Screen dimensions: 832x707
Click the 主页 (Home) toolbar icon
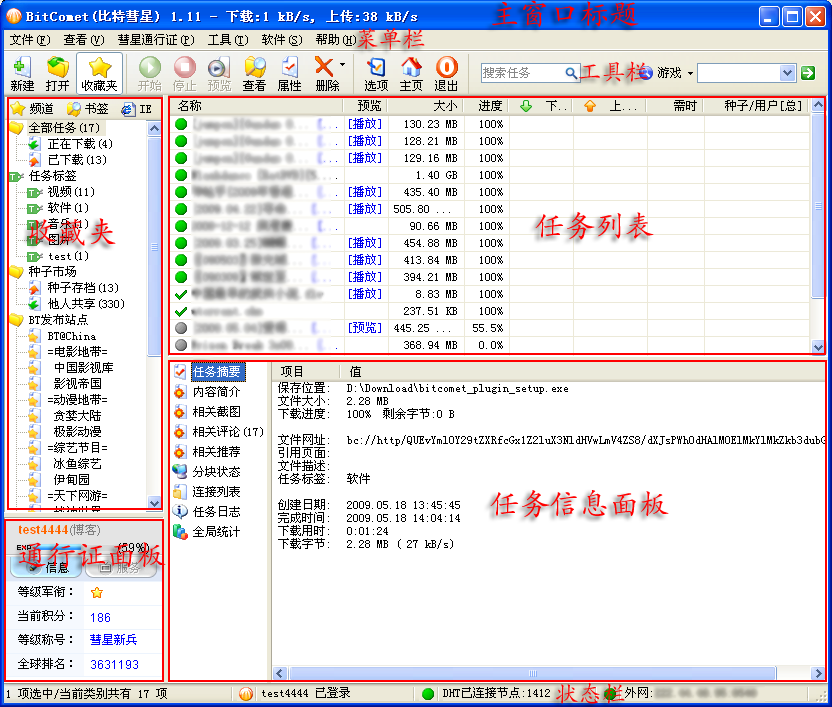[x=411, y=72]
